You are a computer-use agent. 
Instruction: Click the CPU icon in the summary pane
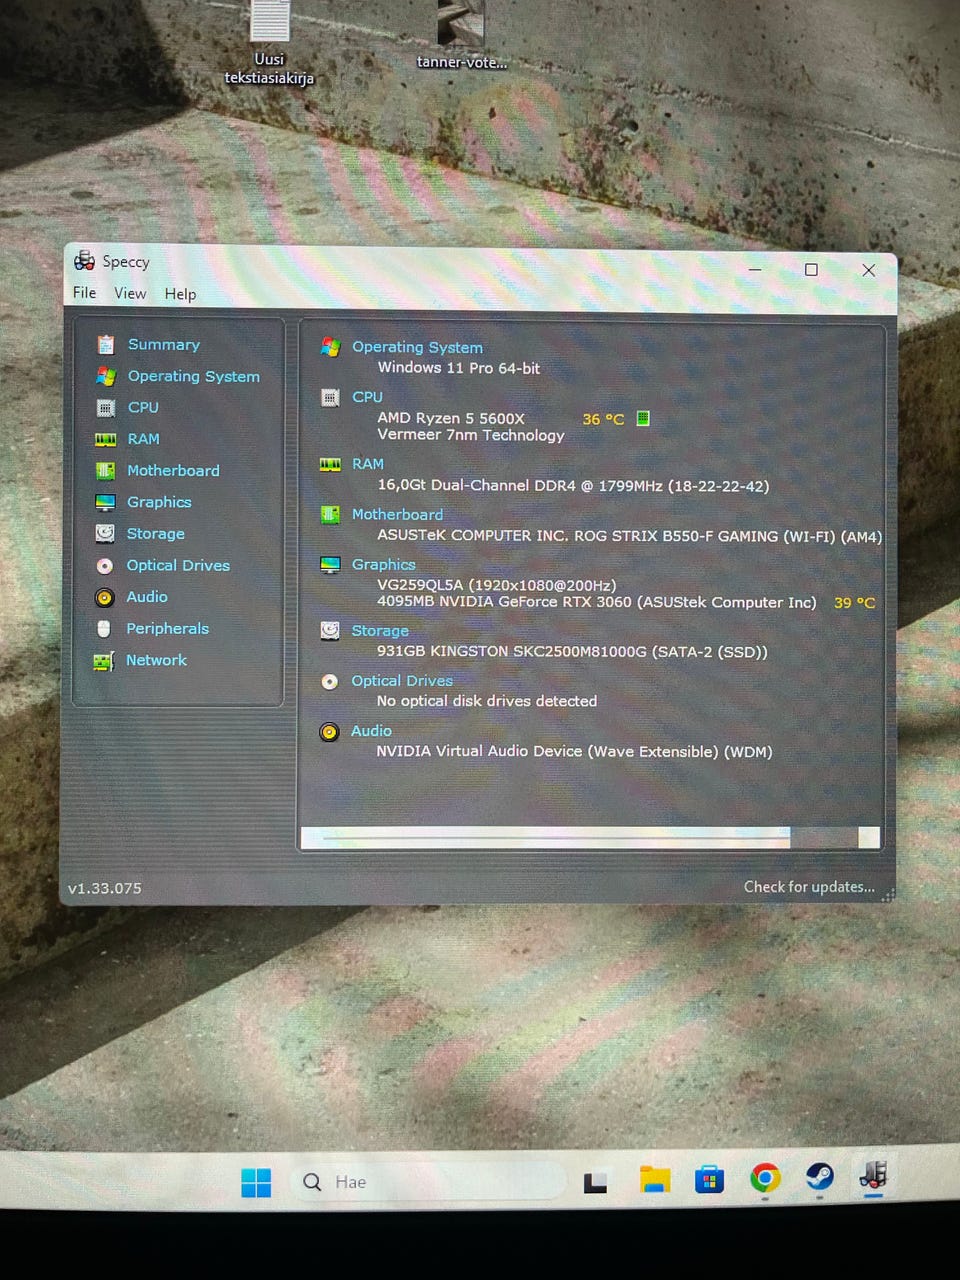pyautogui.click(x=330, y=397)
